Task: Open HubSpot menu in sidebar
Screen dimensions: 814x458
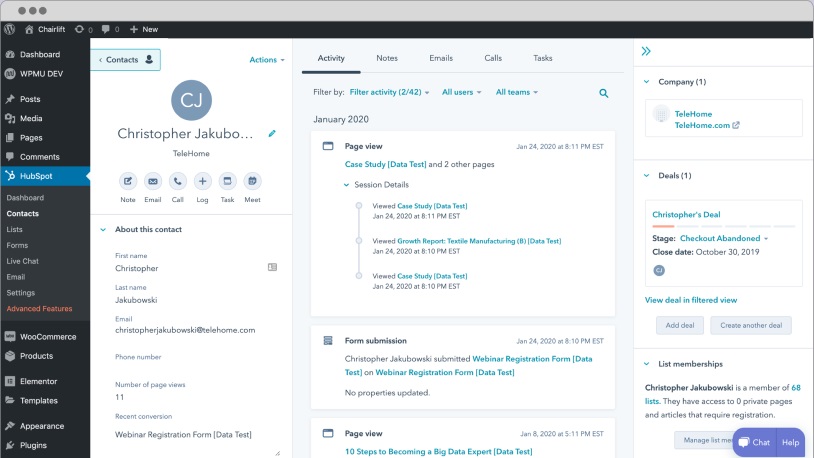Action: [x=45, y=176]
